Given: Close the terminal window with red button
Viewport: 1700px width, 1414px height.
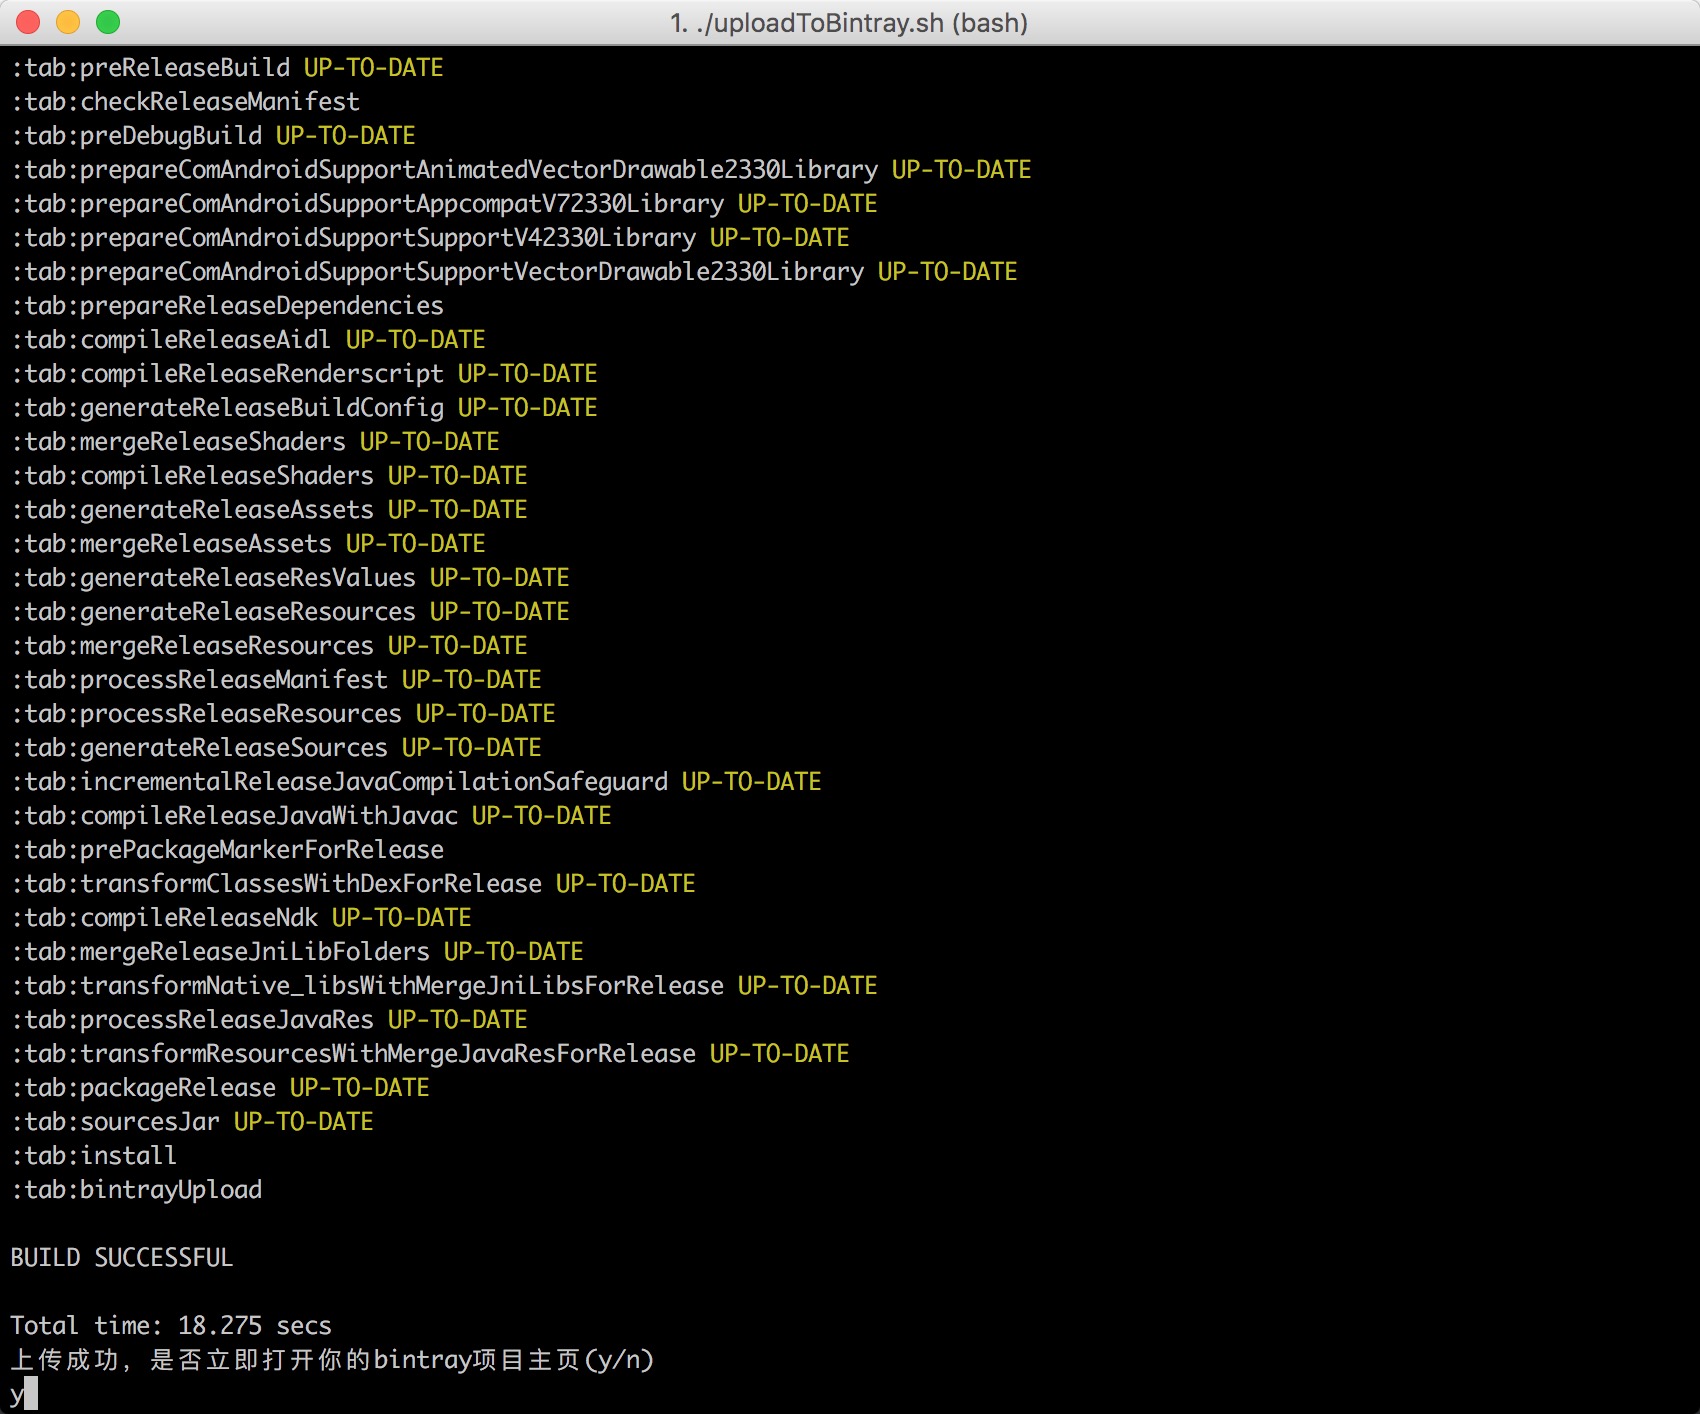Looking at the screenshot, I should 28,22.
